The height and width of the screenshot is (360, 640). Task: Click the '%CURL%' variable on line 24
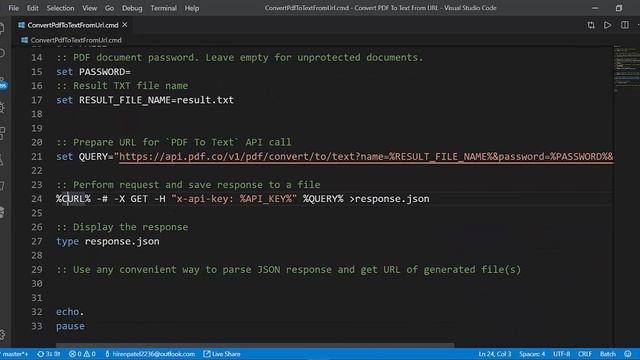(73, 199)
